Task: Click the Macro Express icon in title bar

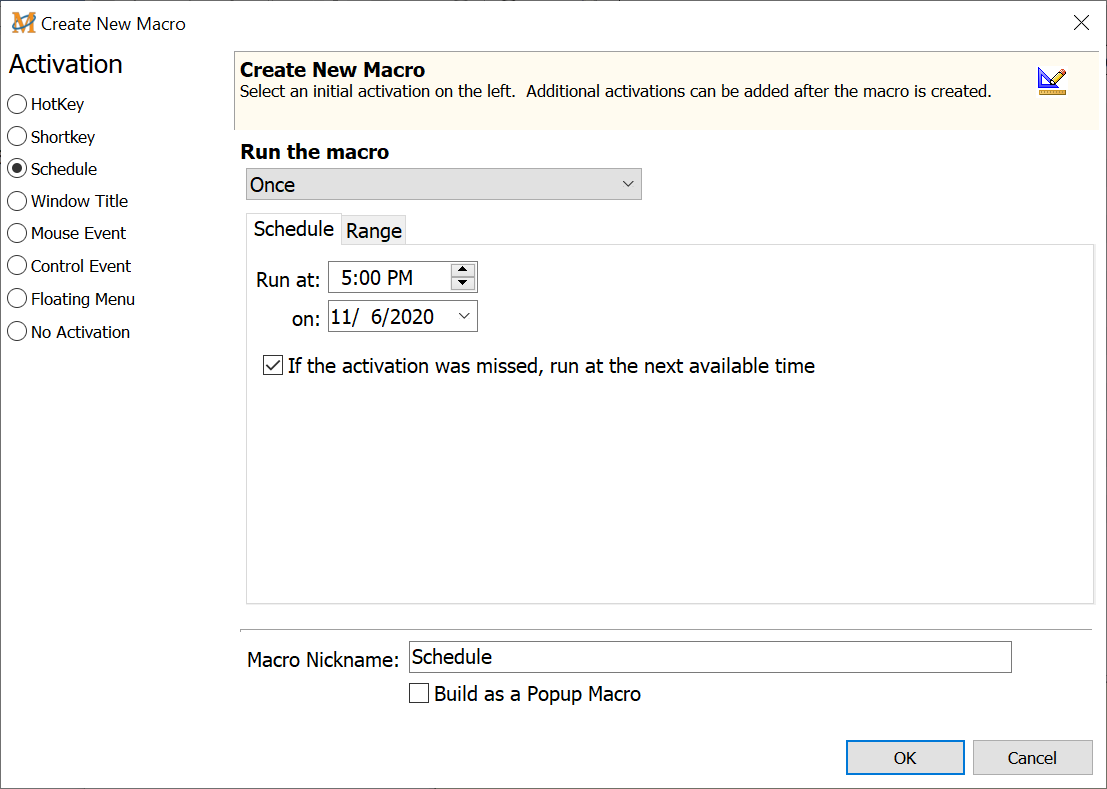Action: point(22,23)
